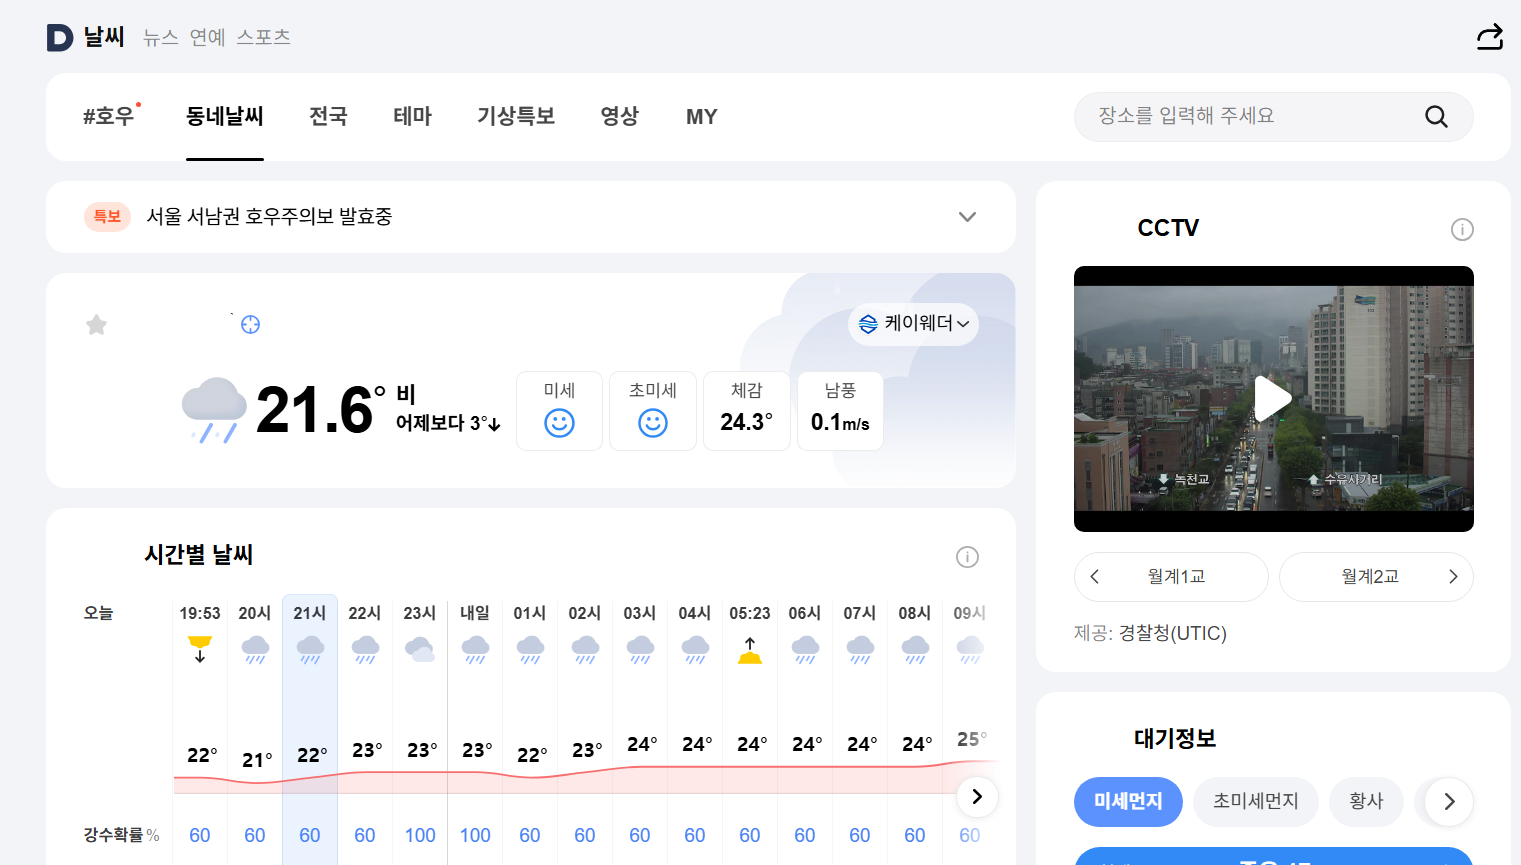
Task: Click the next arrow in hourly forecast
Action: point(977,796)
